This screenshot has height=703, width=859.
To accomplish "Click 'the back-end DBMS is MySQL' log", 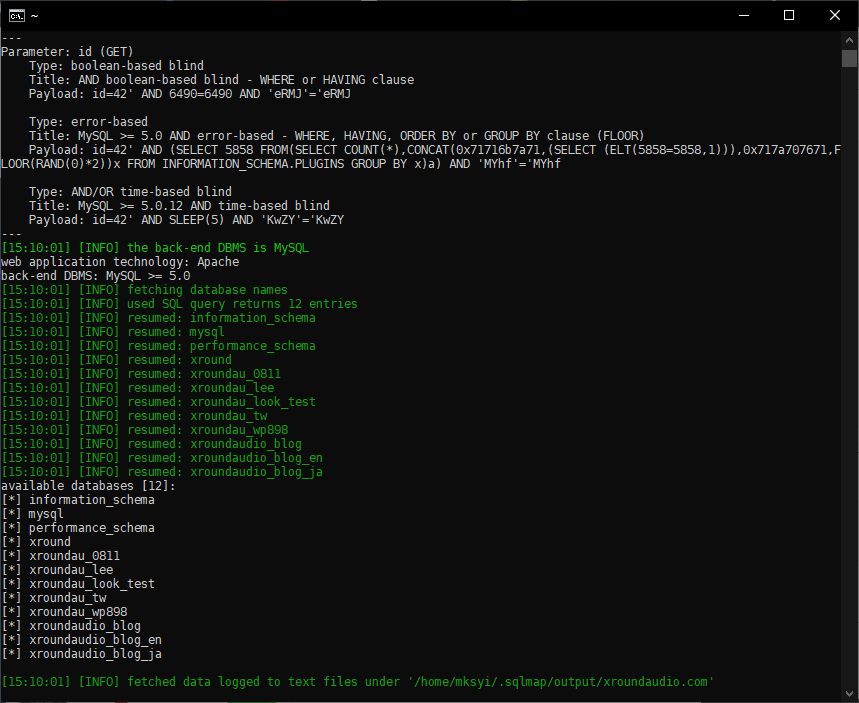I will coord(155,248).
